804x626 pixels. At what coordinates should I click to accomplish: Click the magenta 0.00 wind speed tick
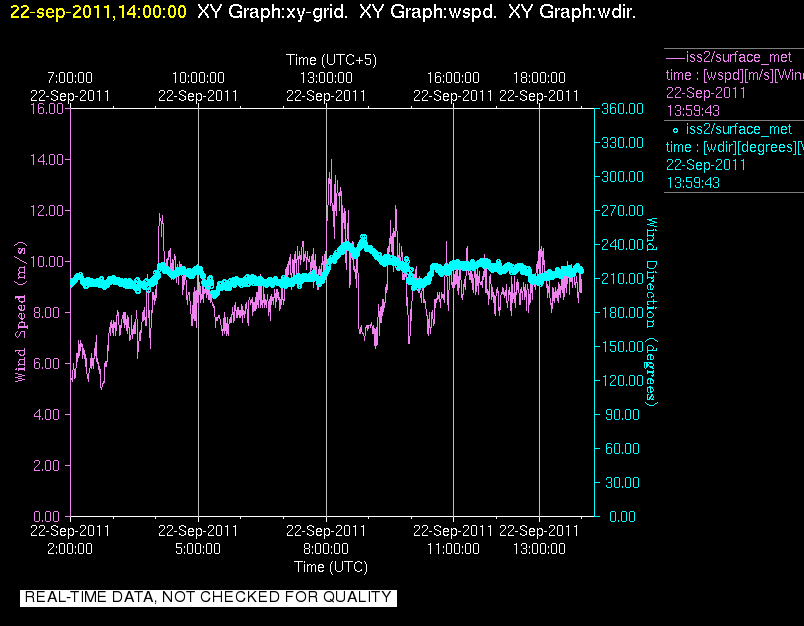[x=49, y=516]
